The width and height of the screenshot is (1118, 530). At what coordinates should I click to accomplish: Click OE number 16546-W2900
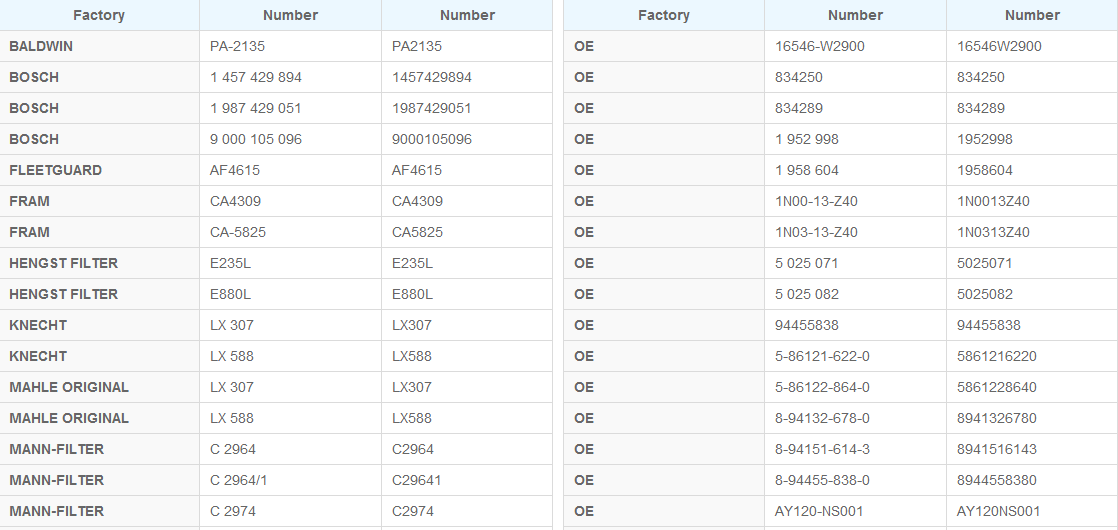tap(820, 46)
